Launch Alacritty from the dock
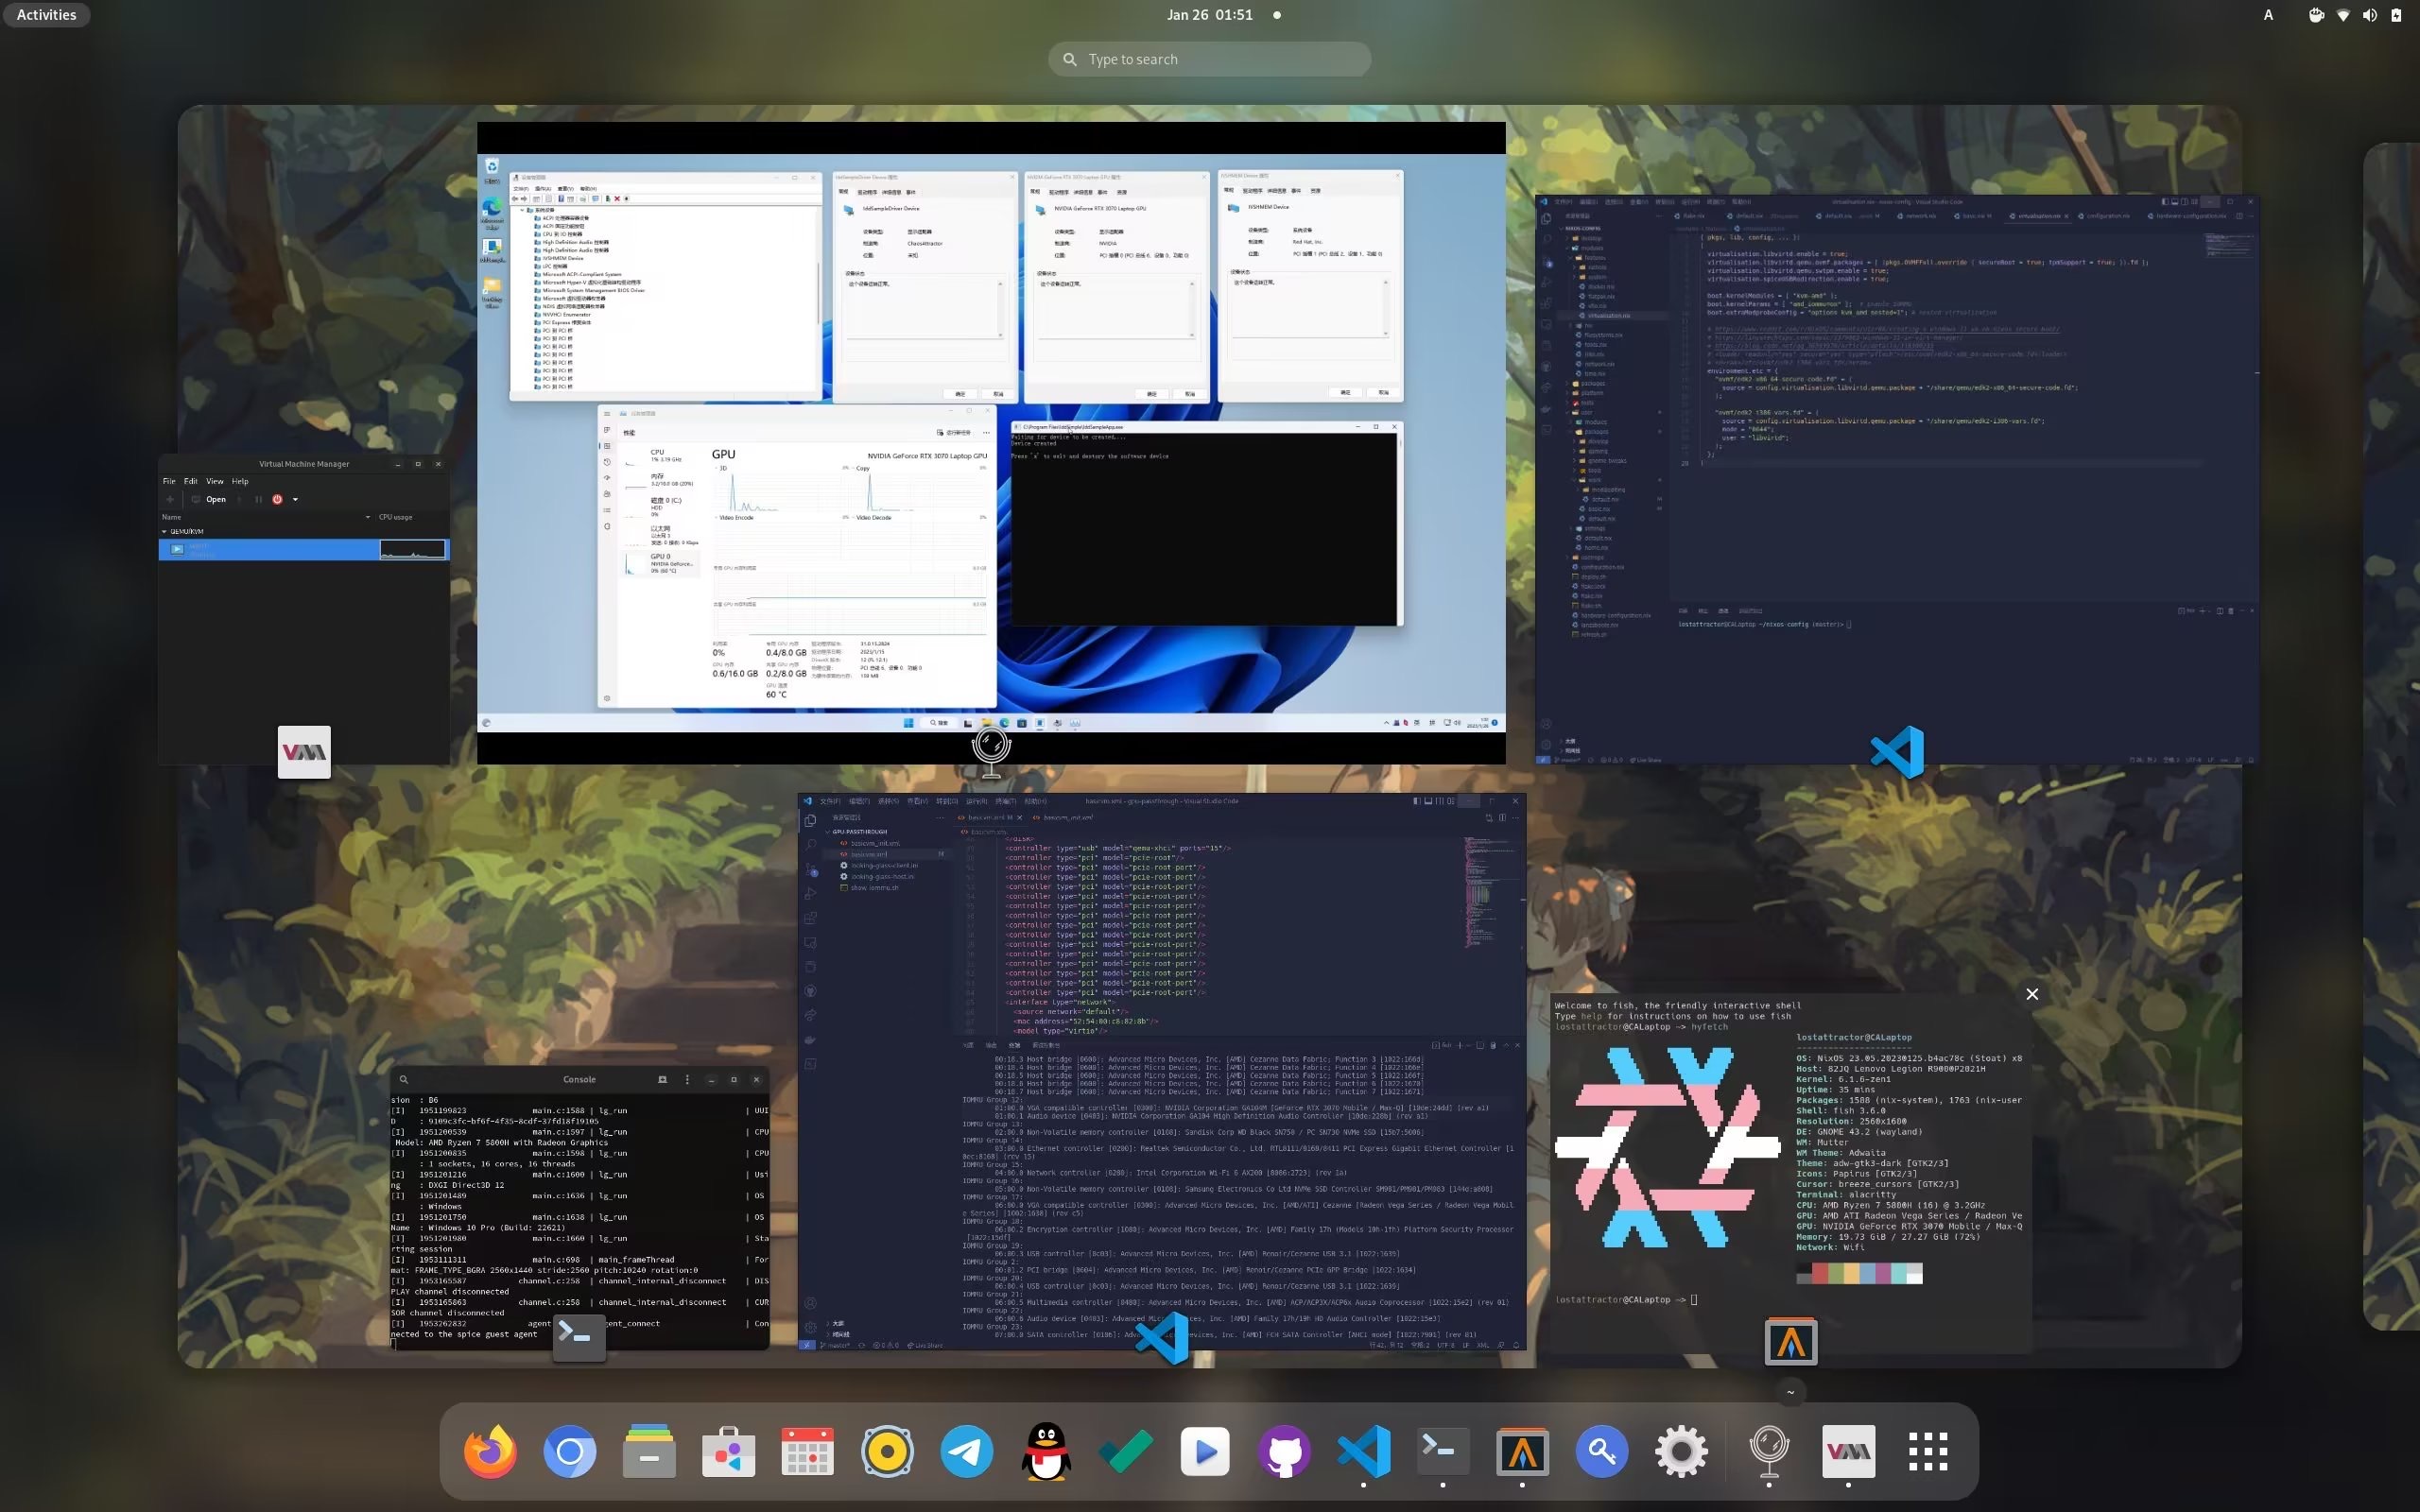 pyautogui.click(x=1522, y=1452)
